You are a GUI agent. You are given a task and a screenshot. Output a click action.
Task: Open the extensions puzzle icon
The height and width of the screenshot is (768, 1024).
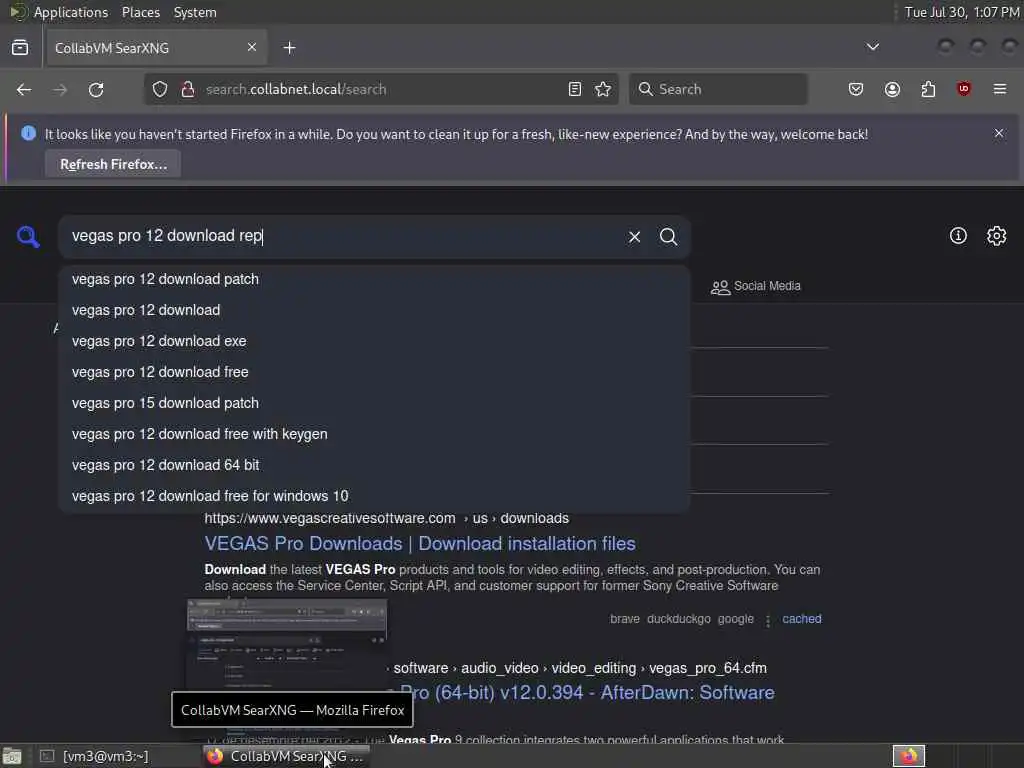tap(928, 89)
